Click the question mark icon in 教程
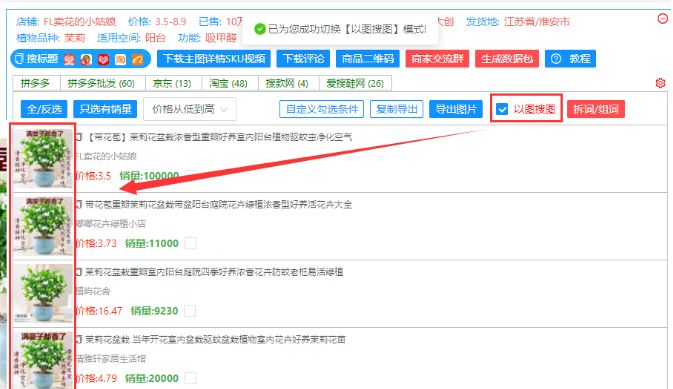This screenshot has height=389, width=673. point(556,59)
